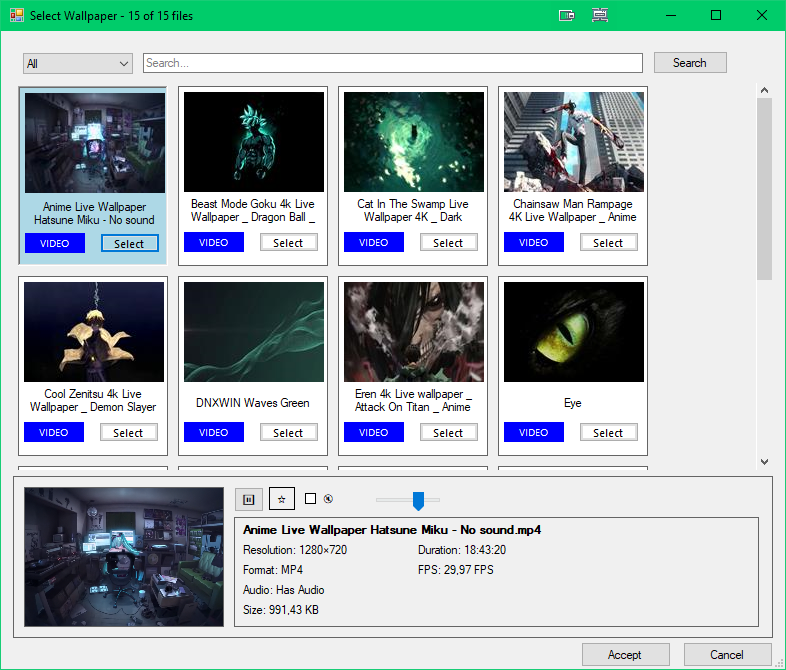Select the Beast Mode Goku wallpaper
This screenshot has height=670, width=786.
point(288,243)
